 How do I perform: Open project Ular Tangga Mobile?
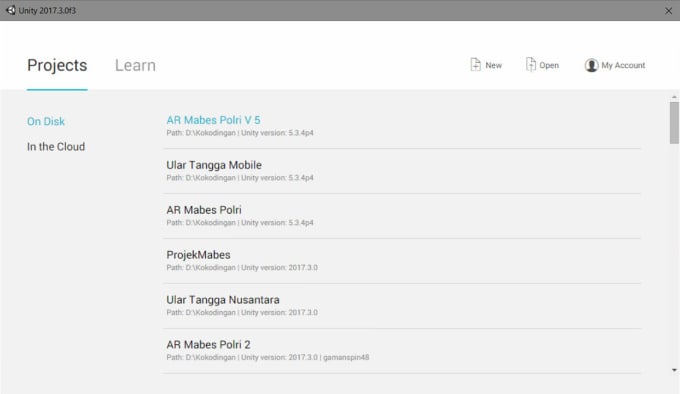214,165
